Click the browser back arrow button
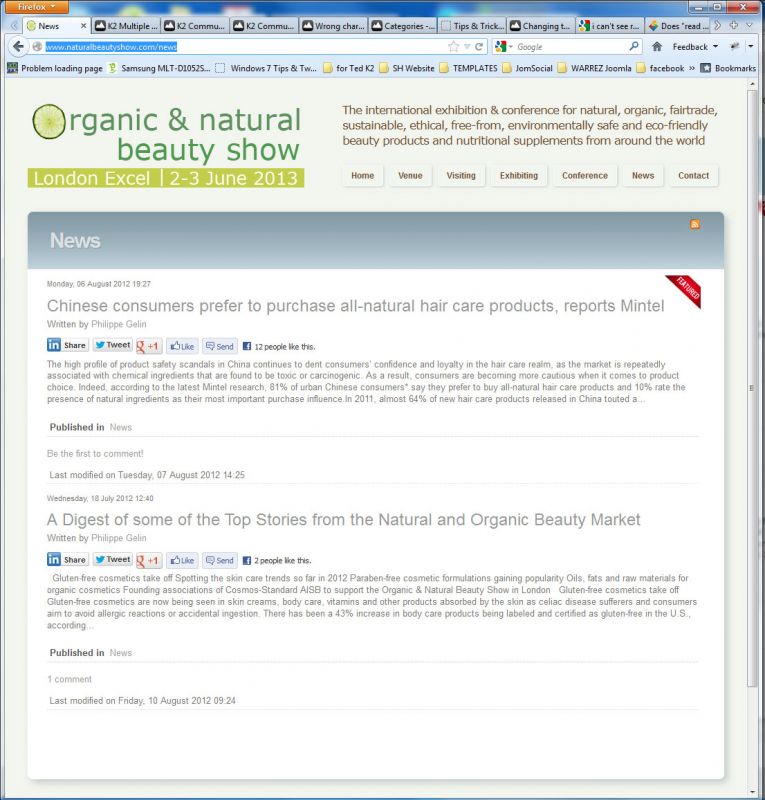 (x=18, y=47)
